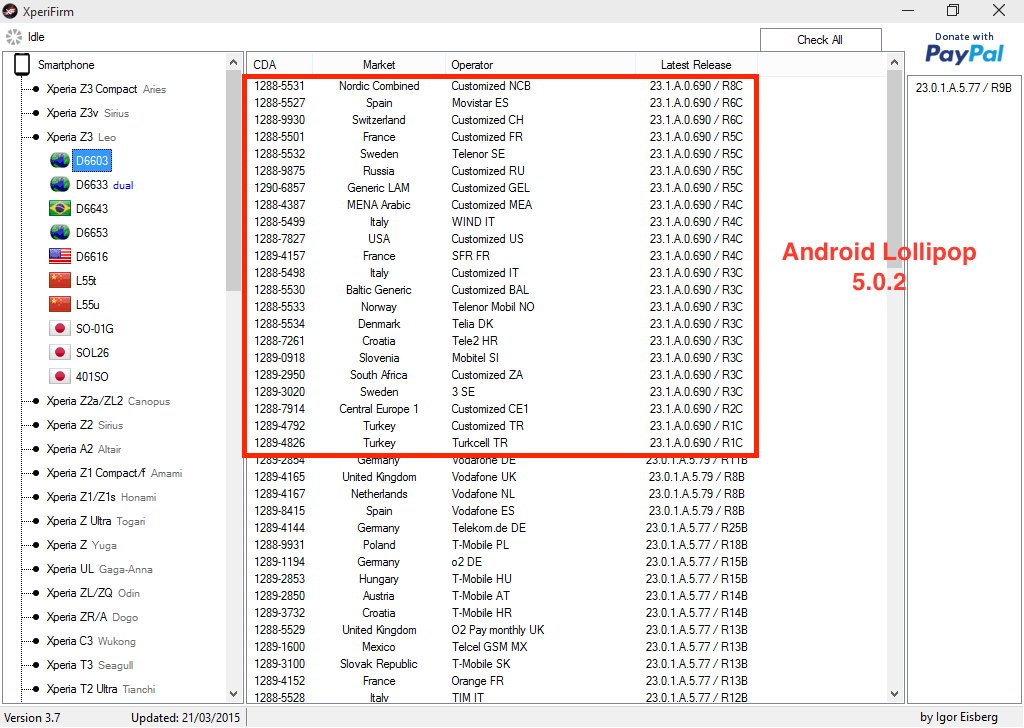Select the D6616 model entry
The image size is (1024, 728).
point(91,257)
